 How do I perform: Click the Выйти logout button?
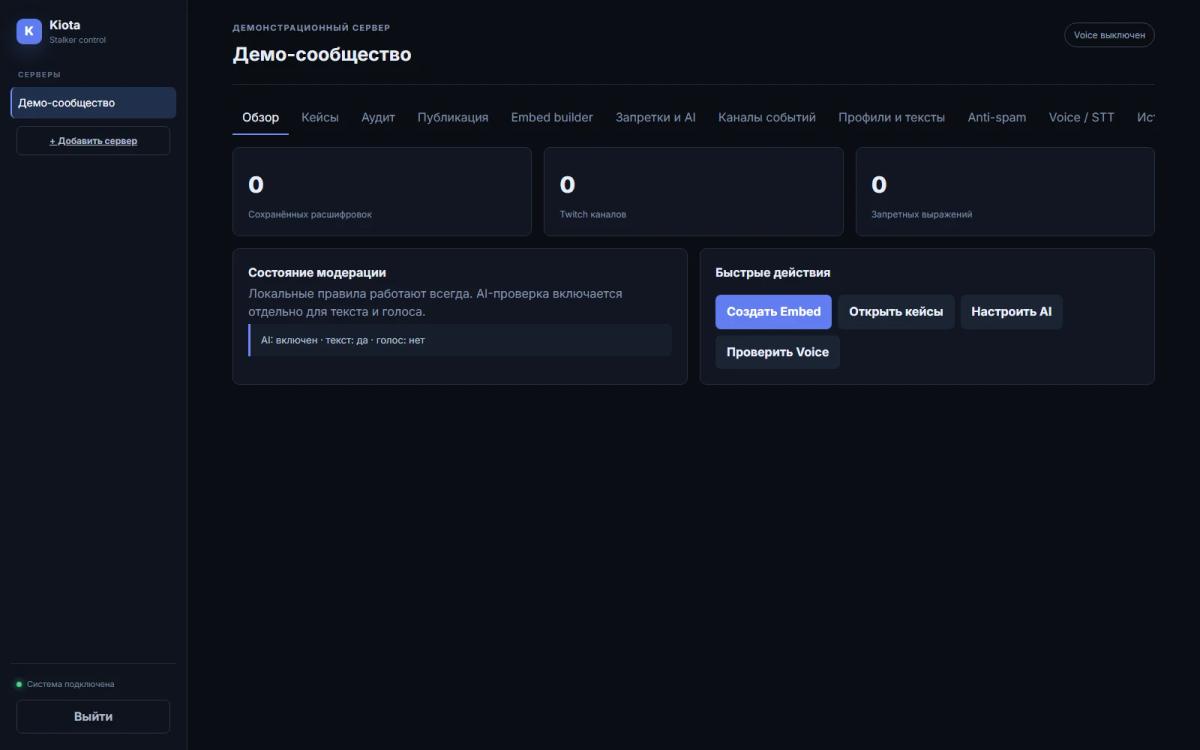(x=93, y=717)
